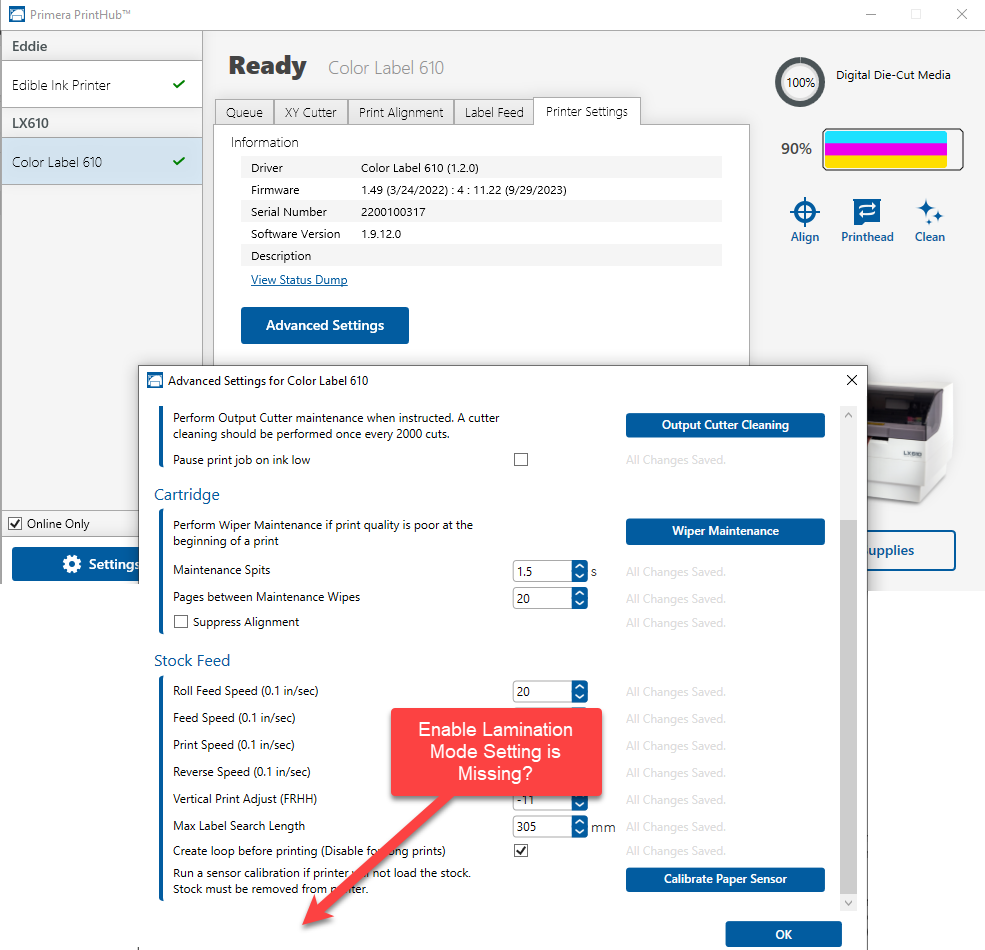985x950 pixels.
Task: Confirm Advanced Settings with the OK button
Action: [x=783, y=934]
